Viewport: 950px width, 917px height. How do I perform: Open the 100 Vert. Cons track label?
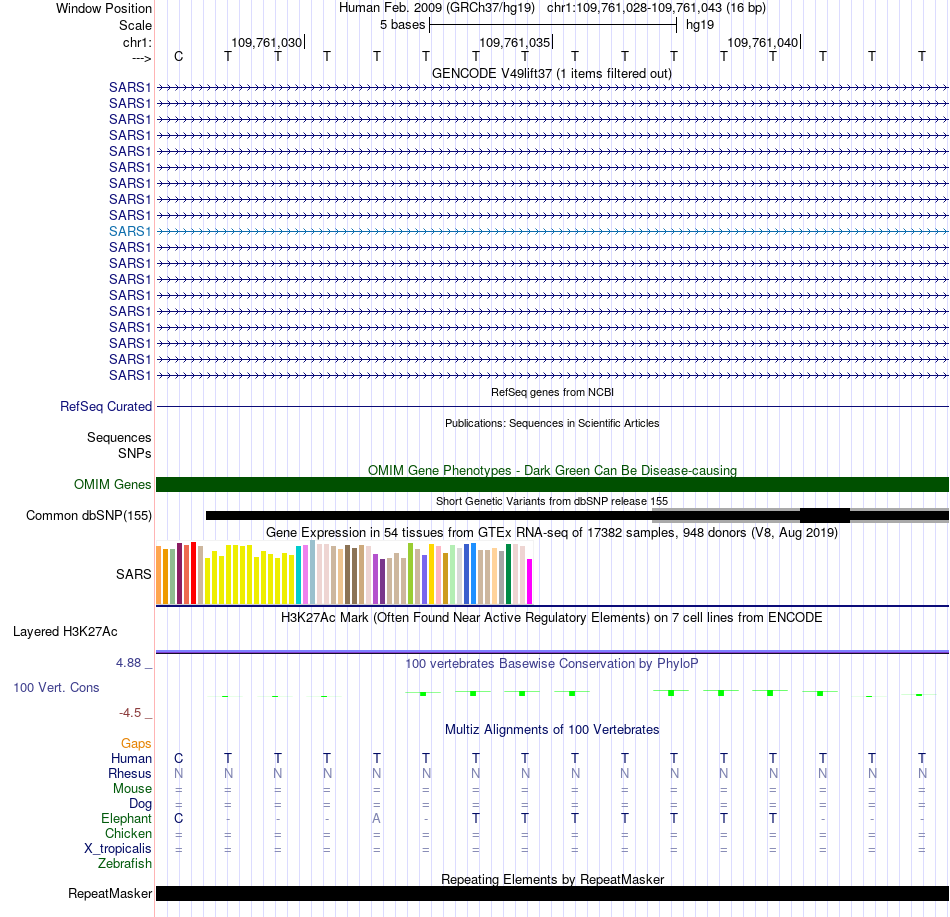(56, 687)
